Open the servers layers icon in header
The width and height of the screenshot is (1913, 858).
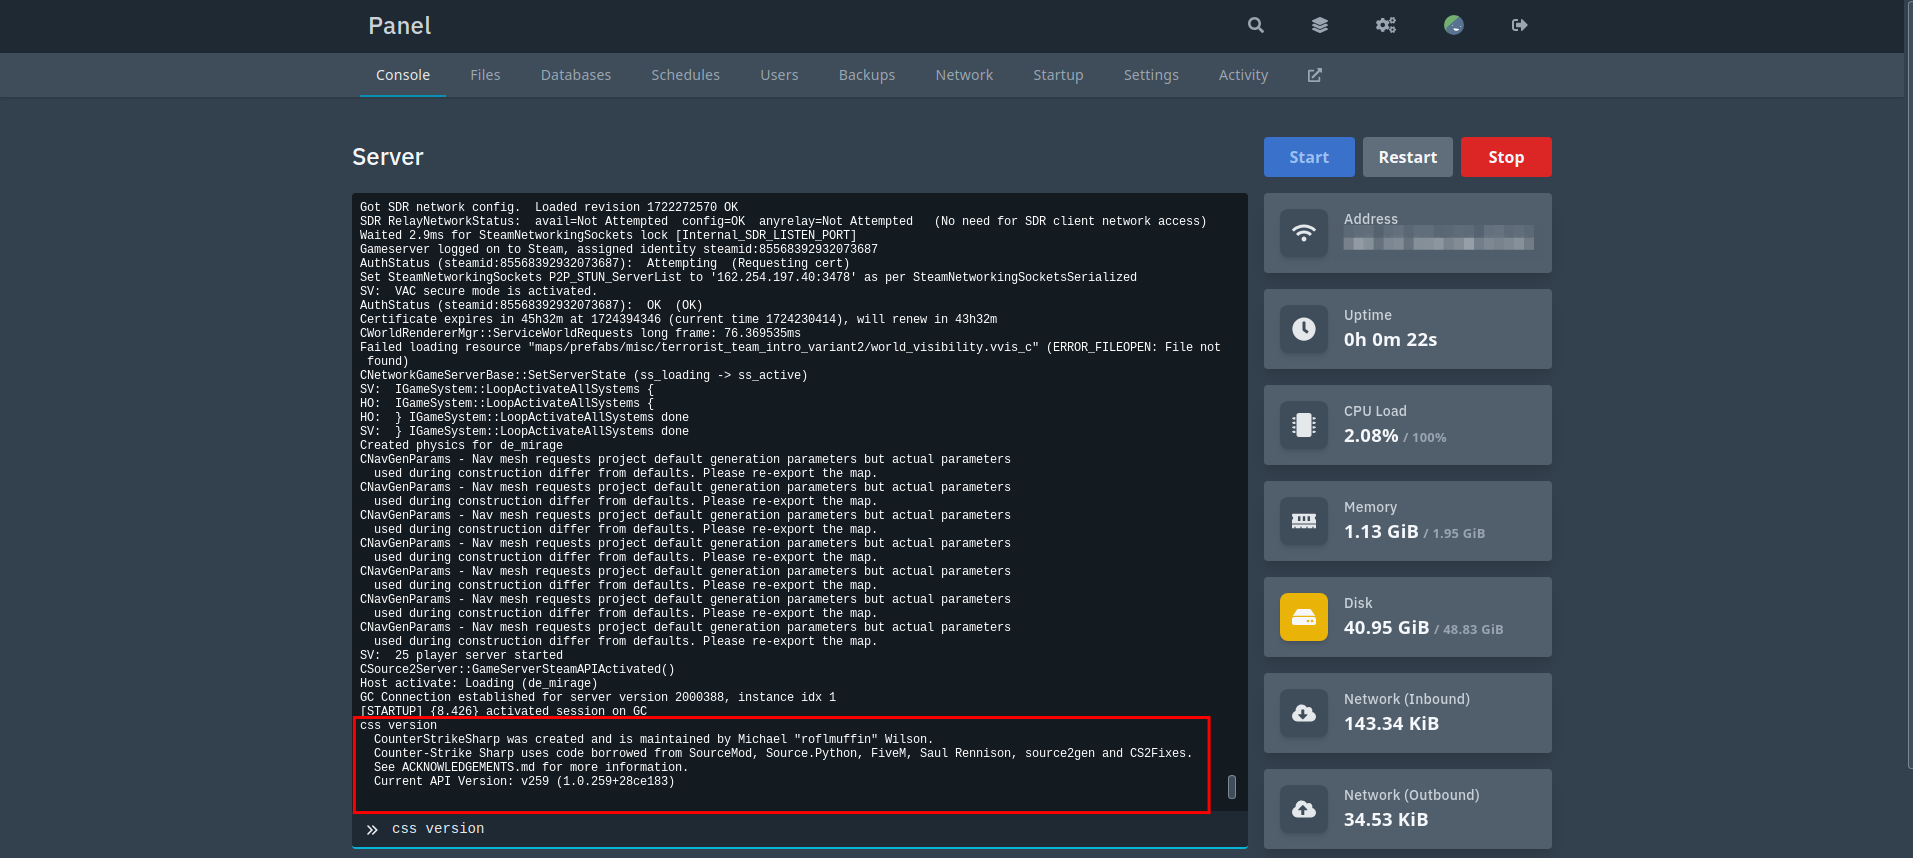(x=1320, y=25)
